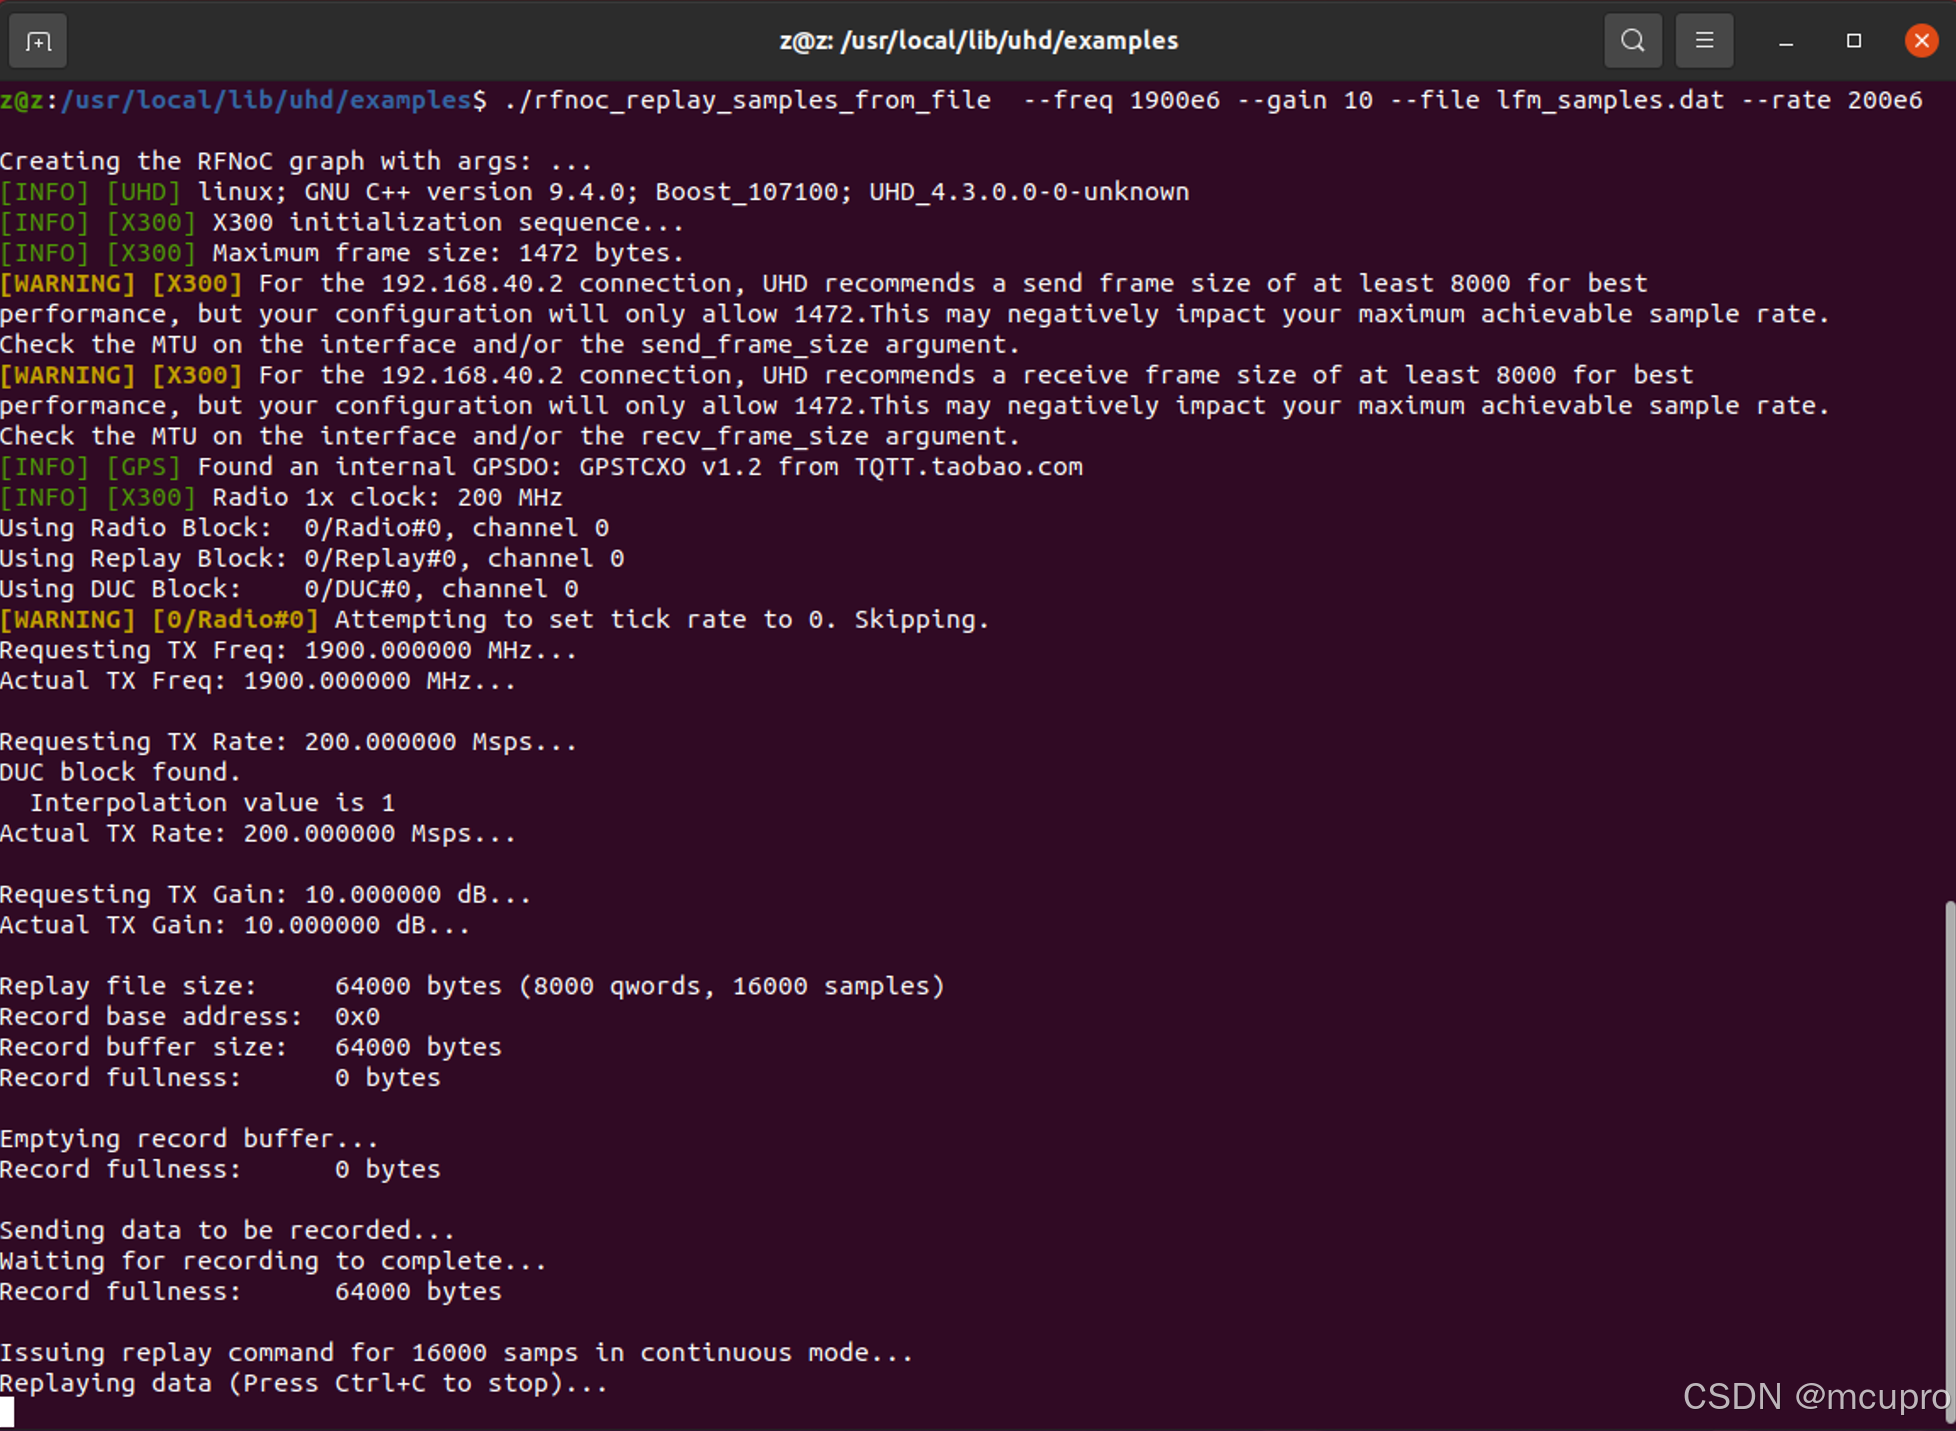This screenshot has height=1431, width=1956.
Task: Click the orange close window icon
Action: 1920,40
